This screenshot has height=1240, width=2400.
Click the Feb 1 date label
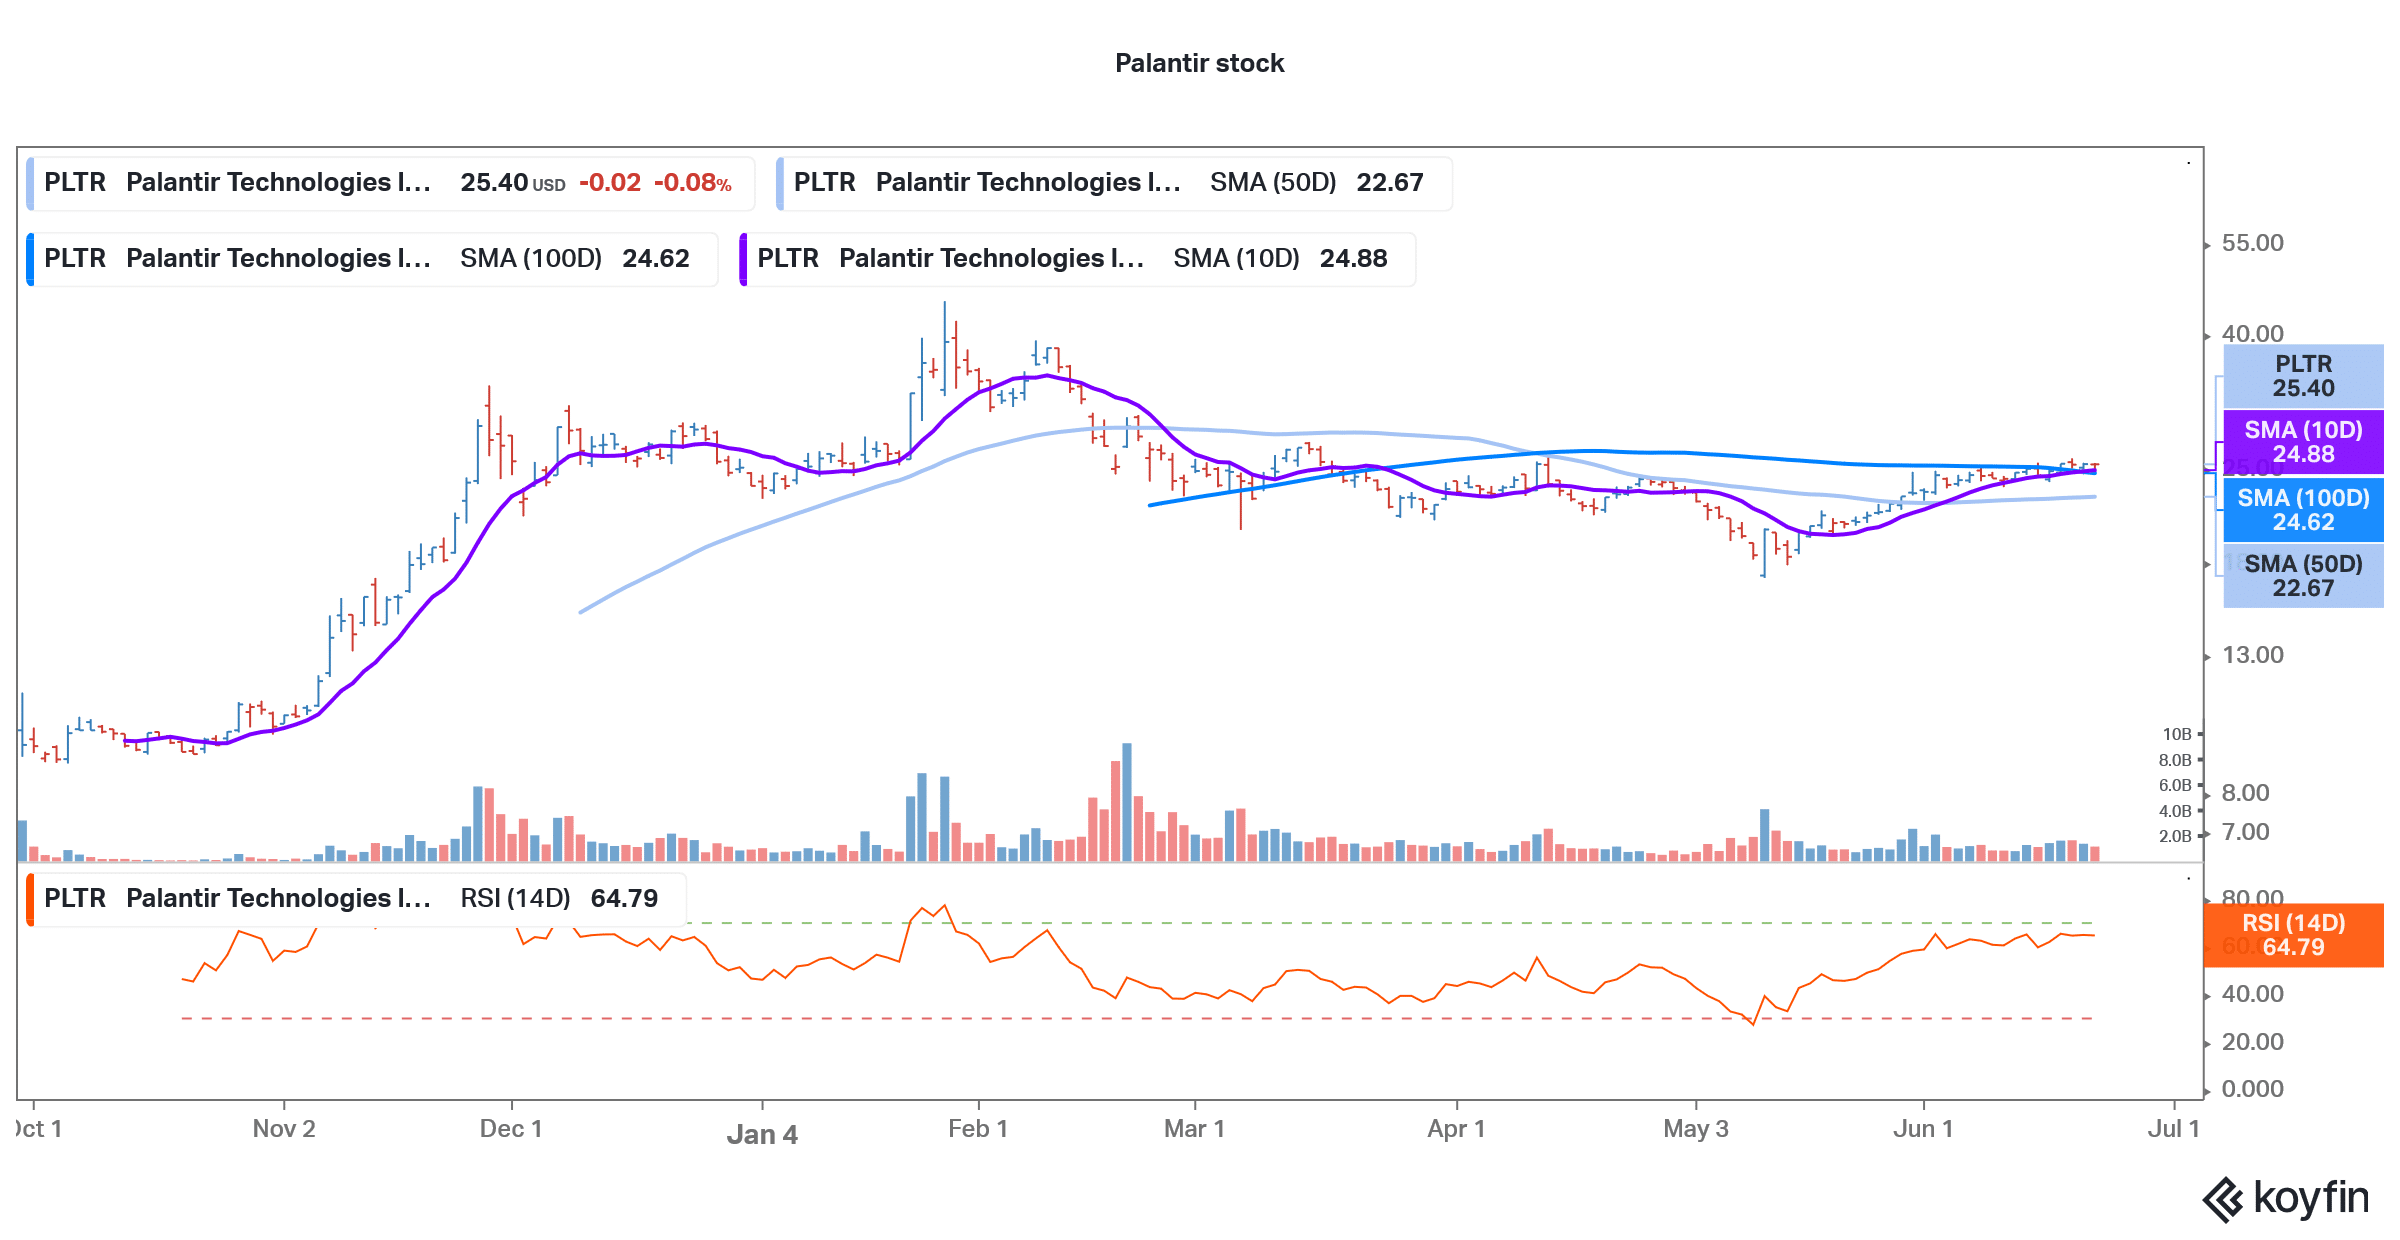click(978, 1129)
